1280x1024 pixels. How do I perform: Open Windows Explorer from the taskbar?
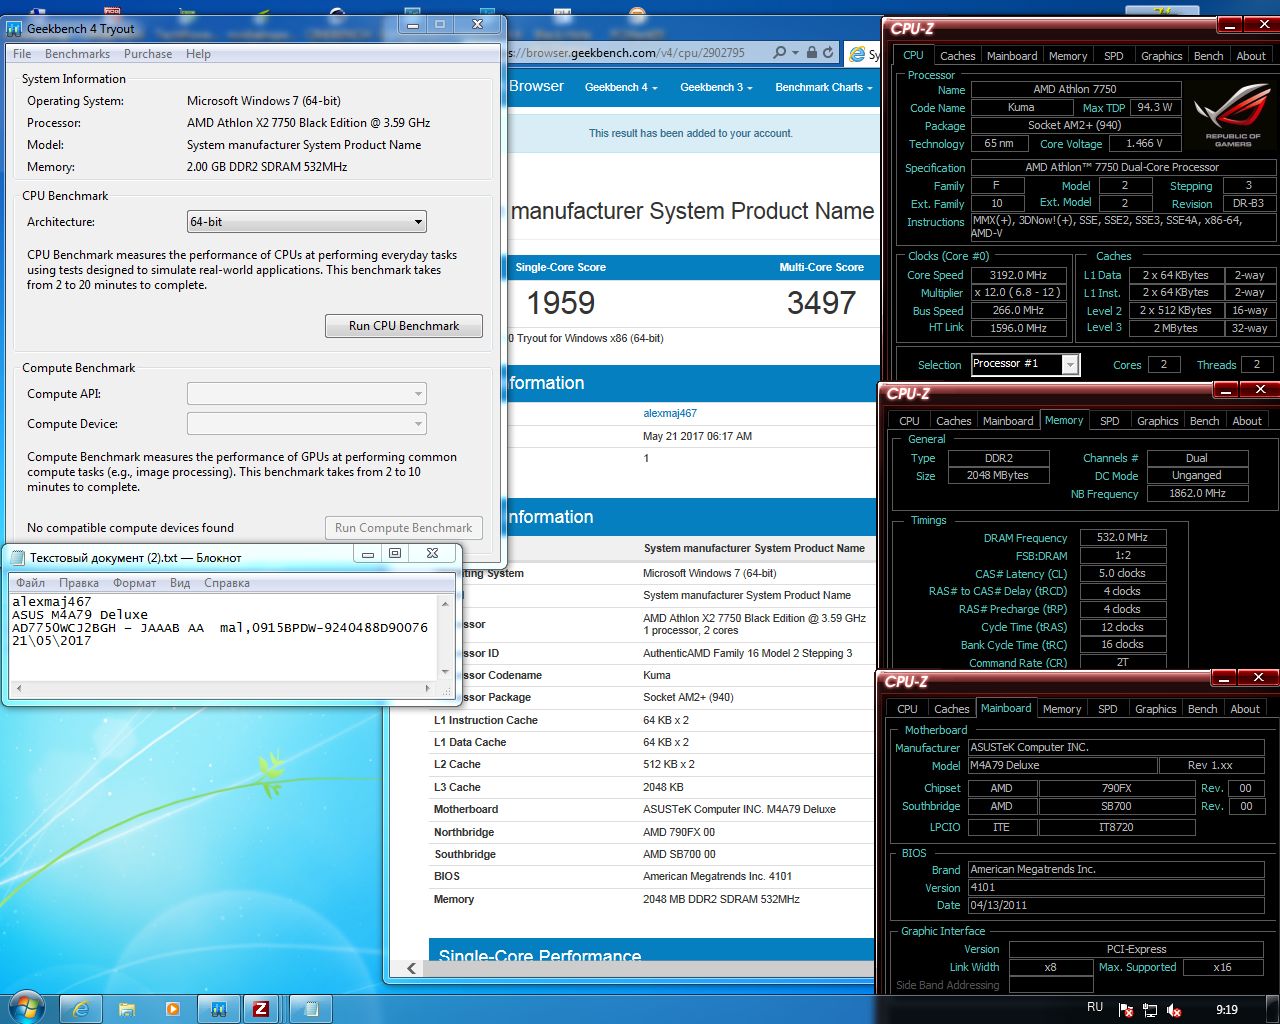click(x=127, y=1009)
